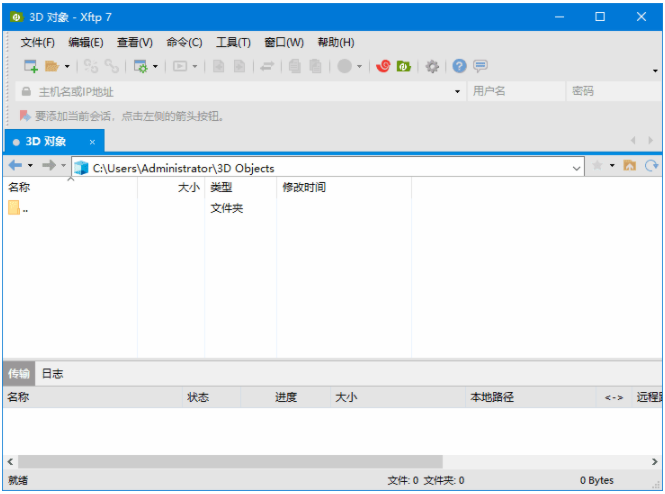This screenshot has height=494, width=665.
Task: Open the 窗口(W) menu
Action: point(284,42)
